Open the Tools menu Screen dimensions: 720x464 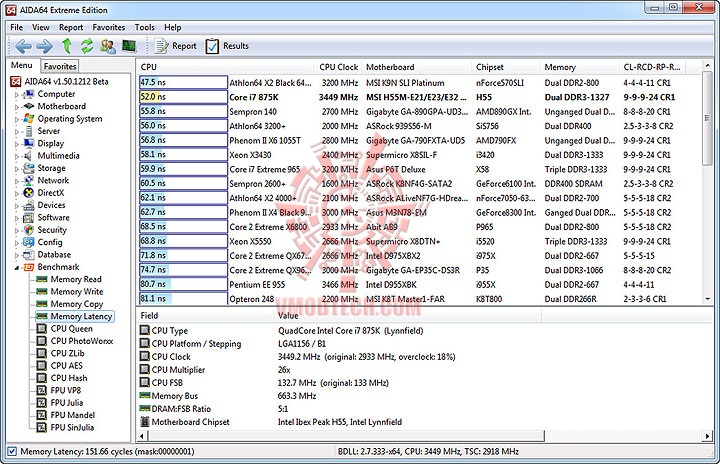coord(145,28)
